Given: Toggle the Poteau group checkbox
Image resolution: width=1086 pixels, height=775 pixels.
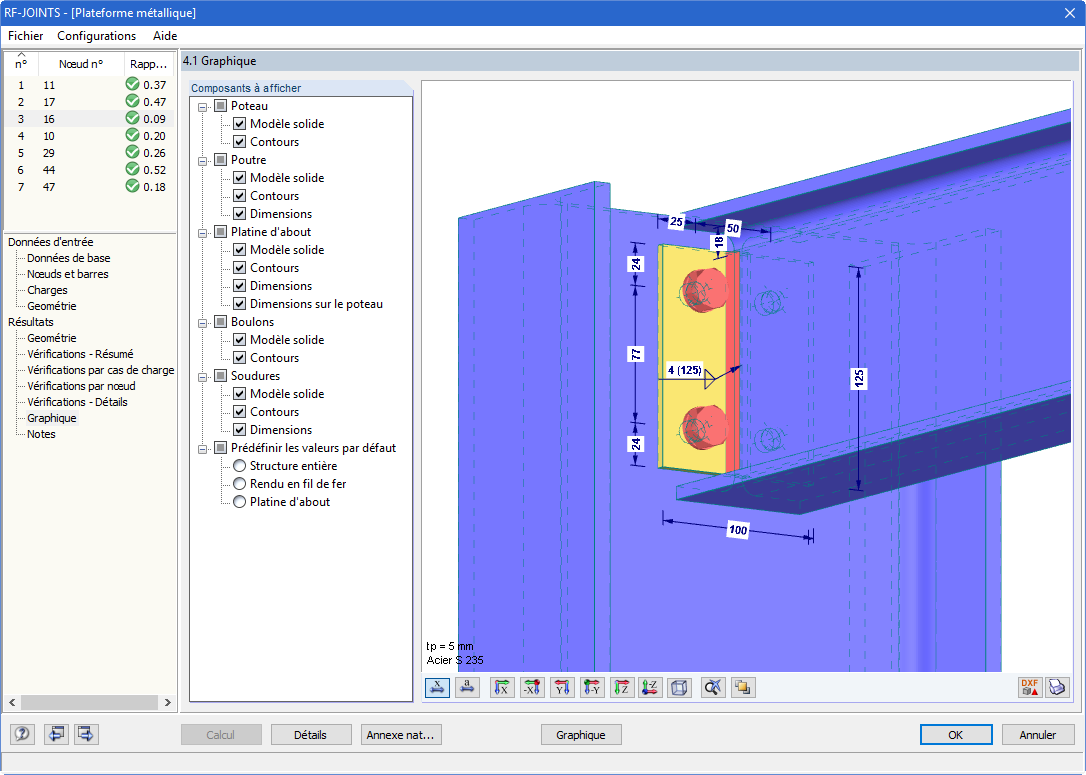Looking at the screenshot, I should pyautogui.click(x=221, y=106).
